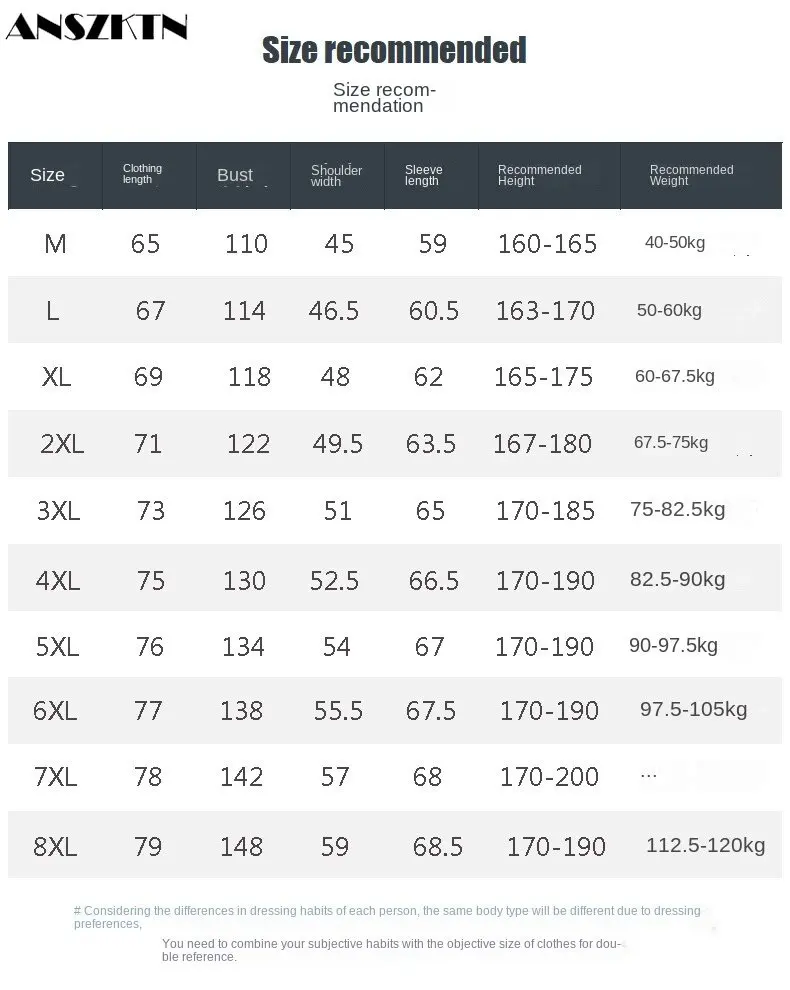
Task: Click the M size row label
Action: click(56, 244)
